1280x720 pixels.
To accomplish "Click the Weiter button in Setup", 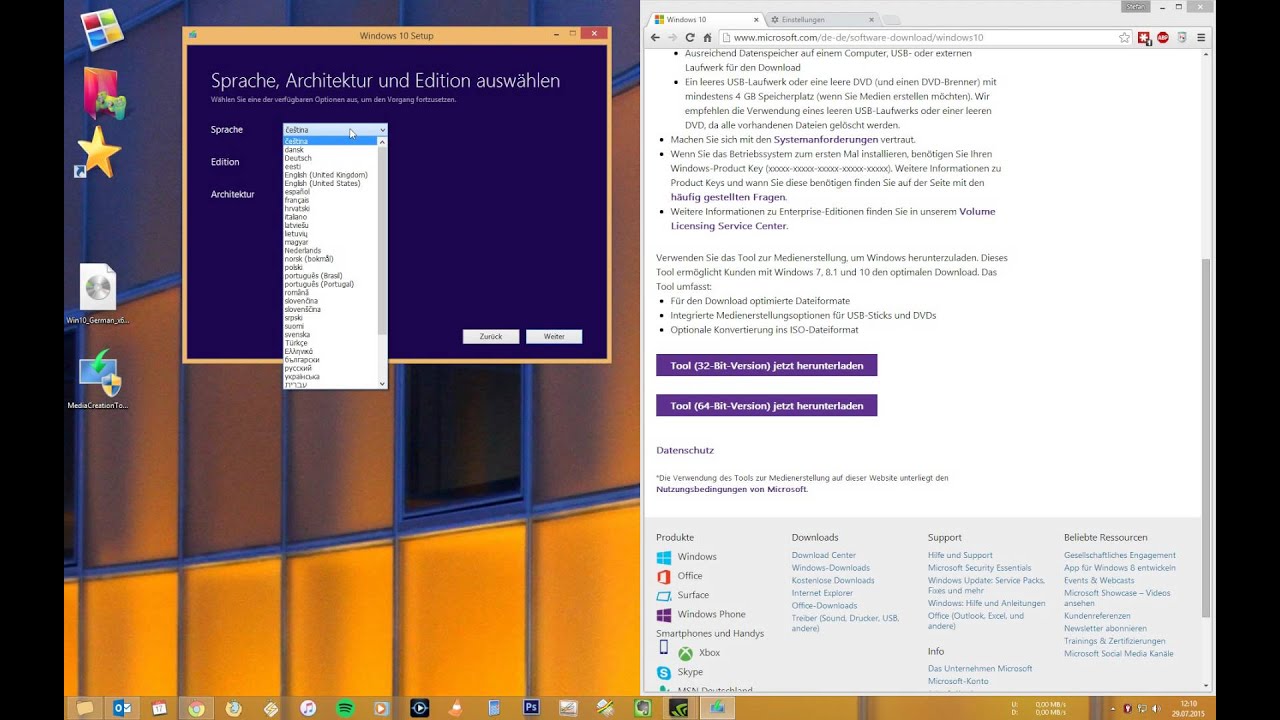I will tap(554, 337).
